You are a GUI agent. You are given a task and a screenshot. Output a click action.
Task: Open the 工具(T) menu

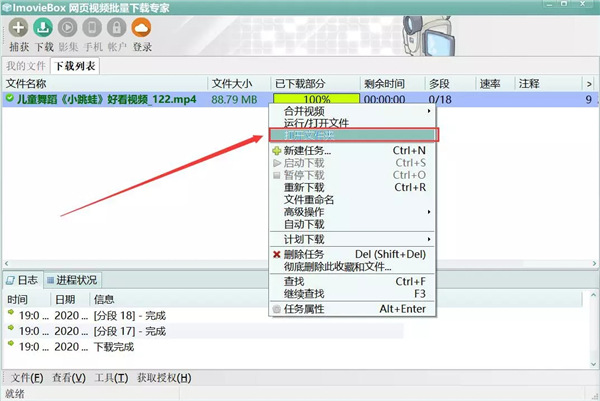112,378
